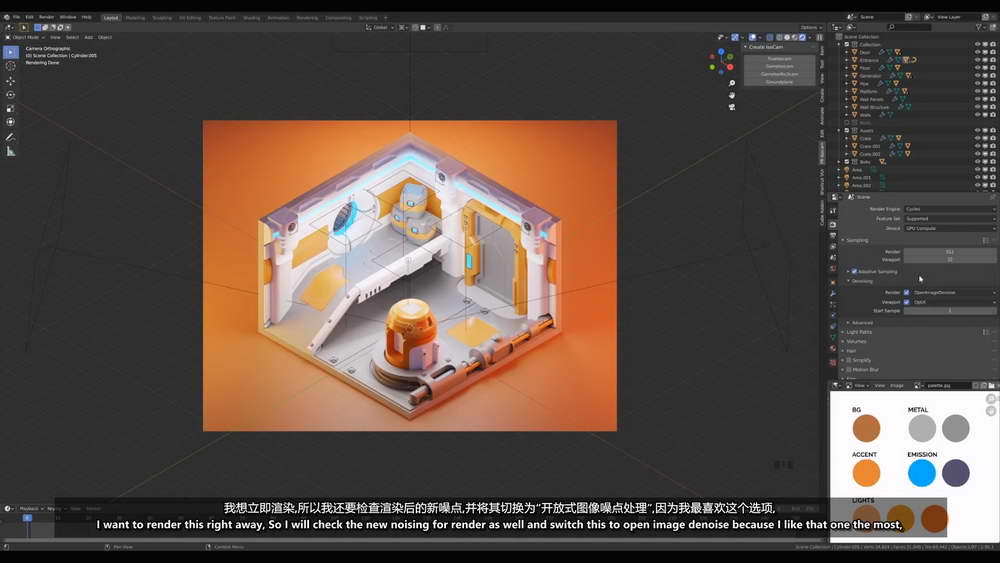
Task: Open Output properties tab icon
Action: pyautogui.click(x=833, y=235)
